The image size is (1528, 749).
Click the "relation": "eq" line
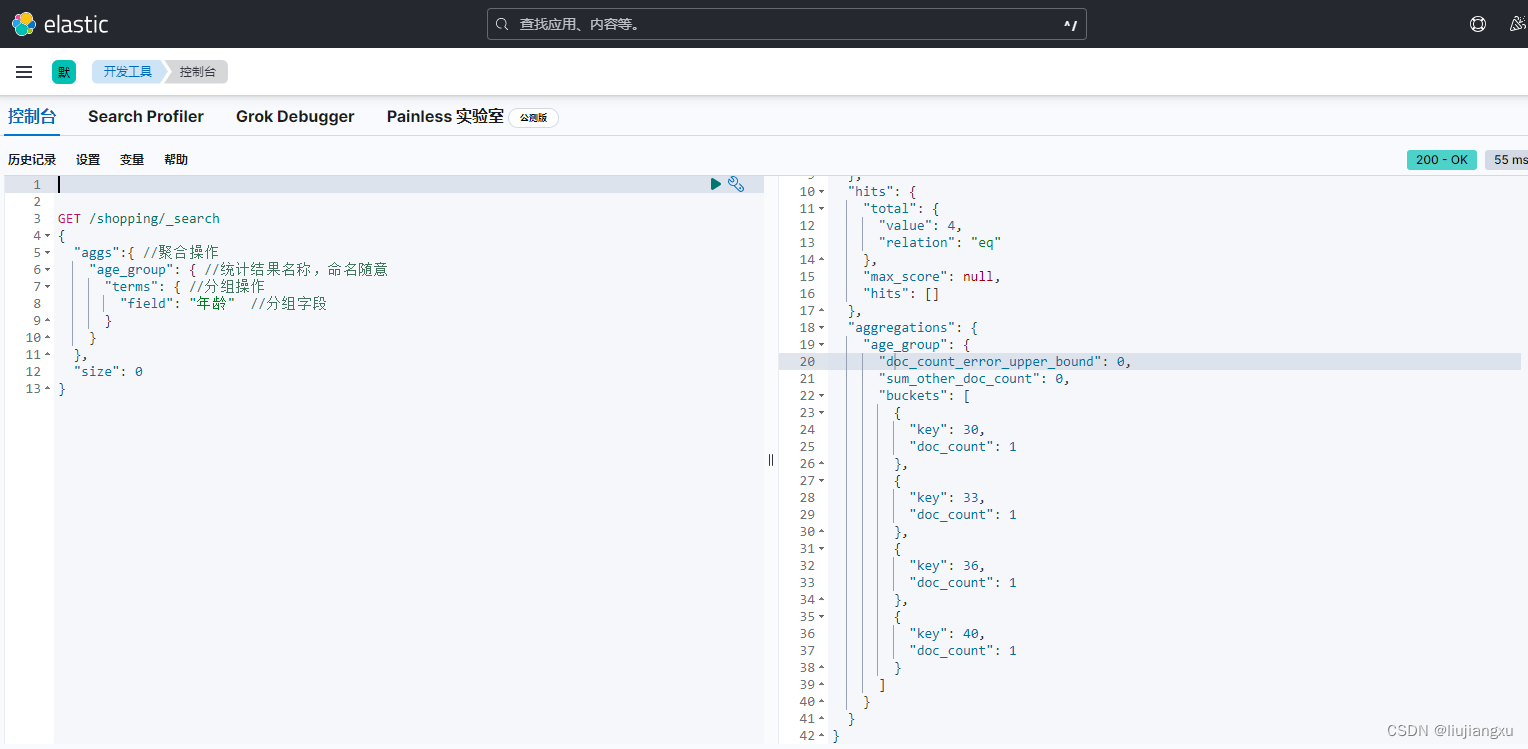click(940, 243)
